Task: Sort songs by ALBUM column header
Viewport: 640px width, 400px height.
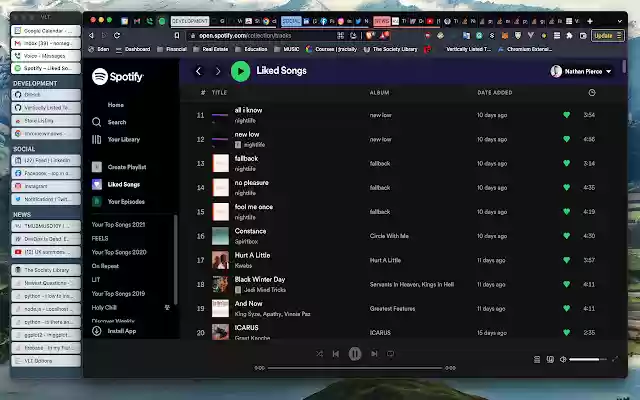Action: click(379, 93)
